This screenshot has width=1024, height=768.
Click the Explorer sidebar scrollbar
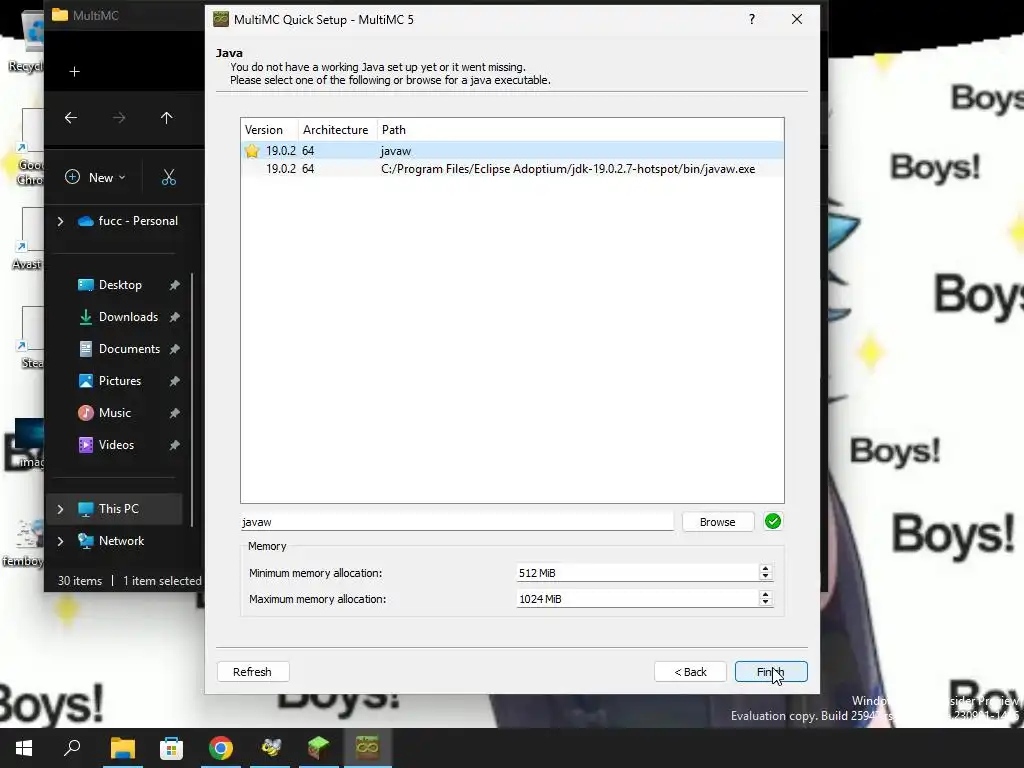(192, 400)
